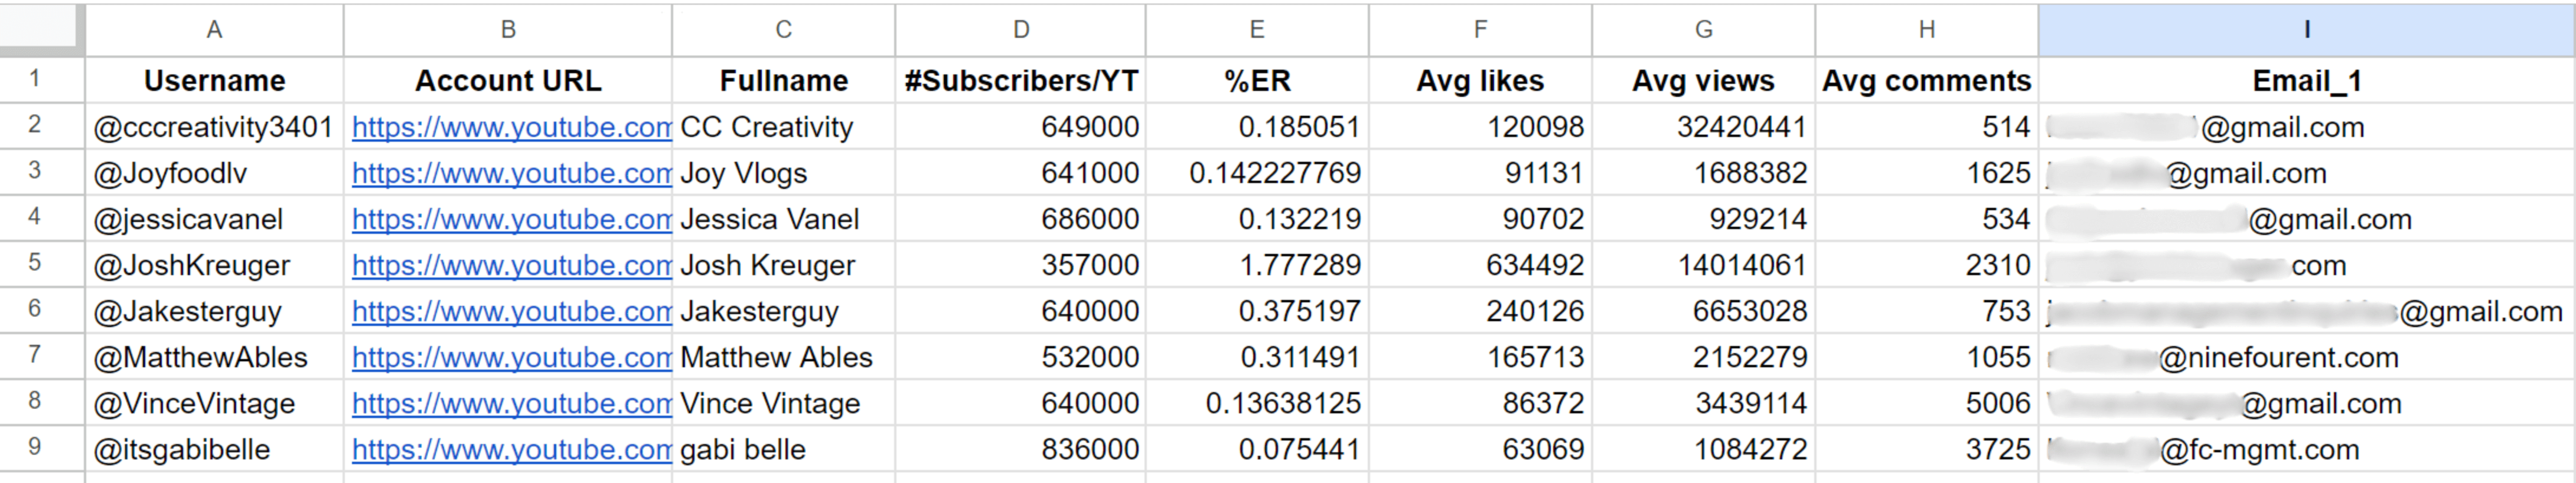Screen dimensions: 2576x483
Task: Open Jessica Vanel's account URL link
Action: click(x=511, y=220)
